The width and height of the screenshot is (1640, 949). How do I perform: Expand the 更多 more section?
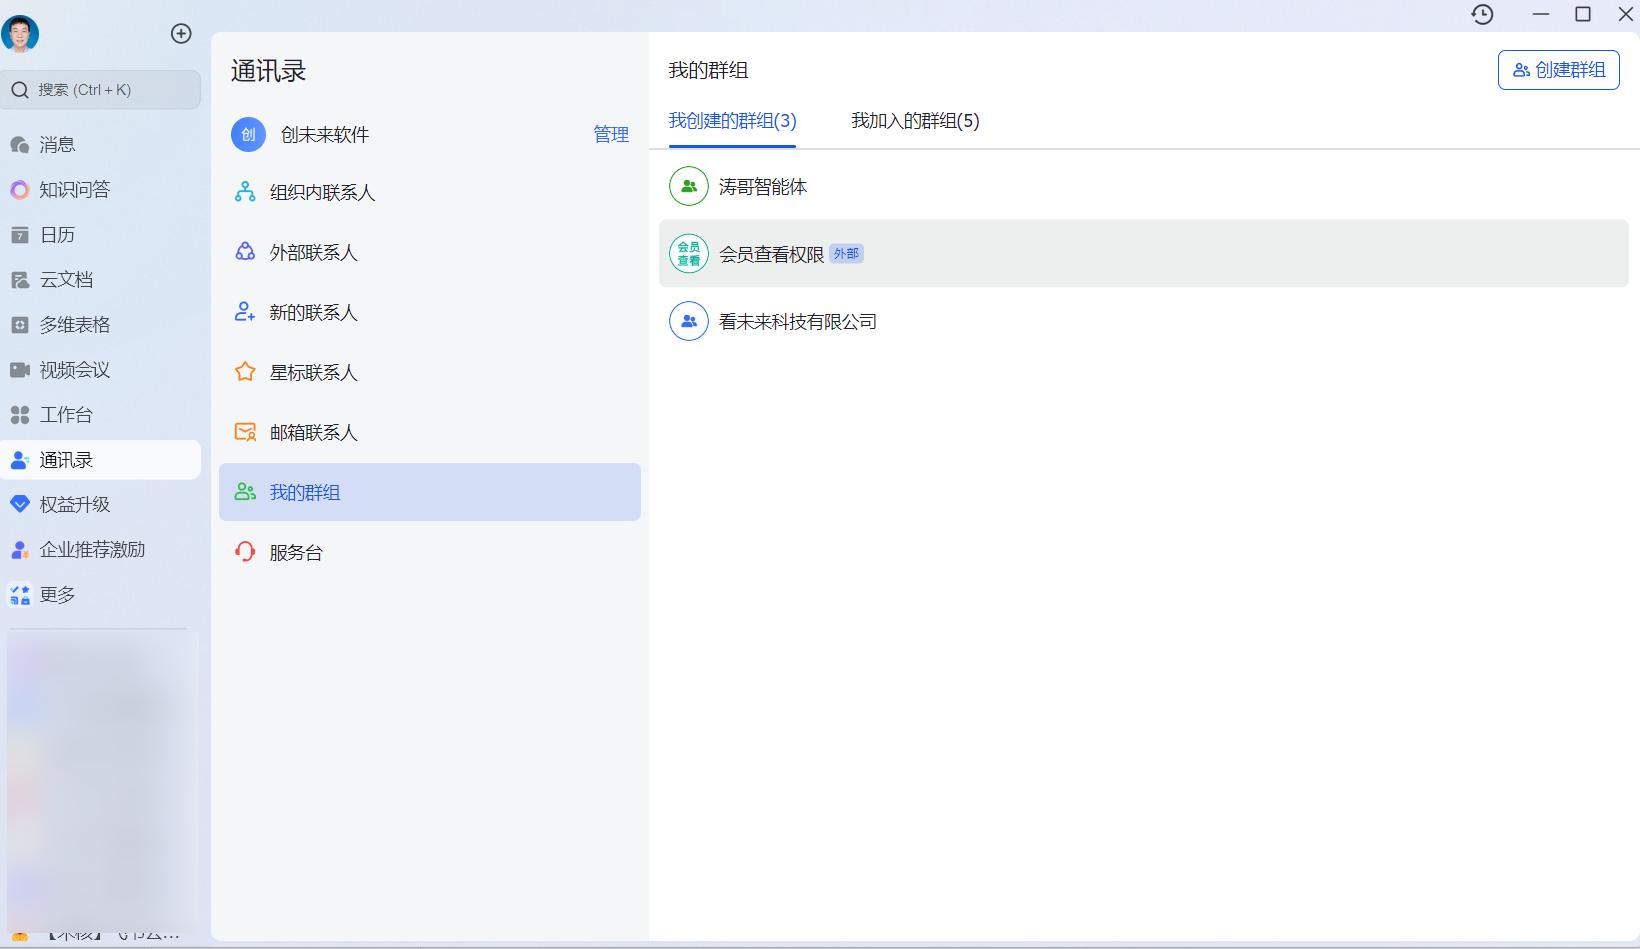[x=56, y=594]
